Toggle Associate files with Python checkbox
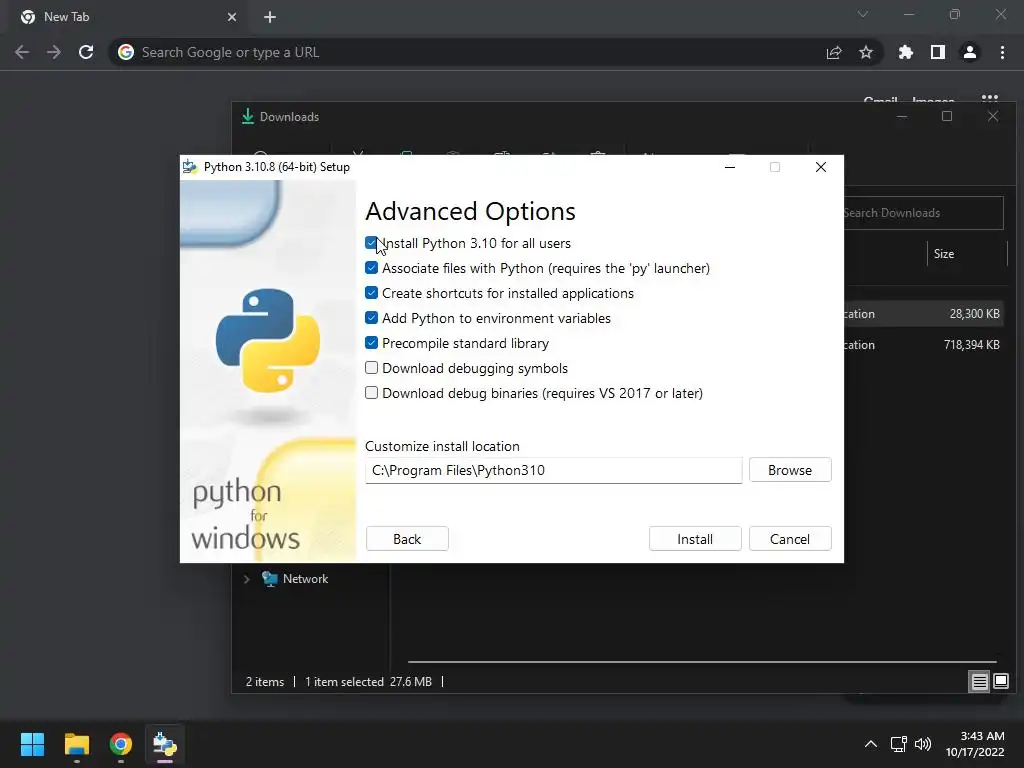This screenshot has width=1024, height=768. (371, 268)
